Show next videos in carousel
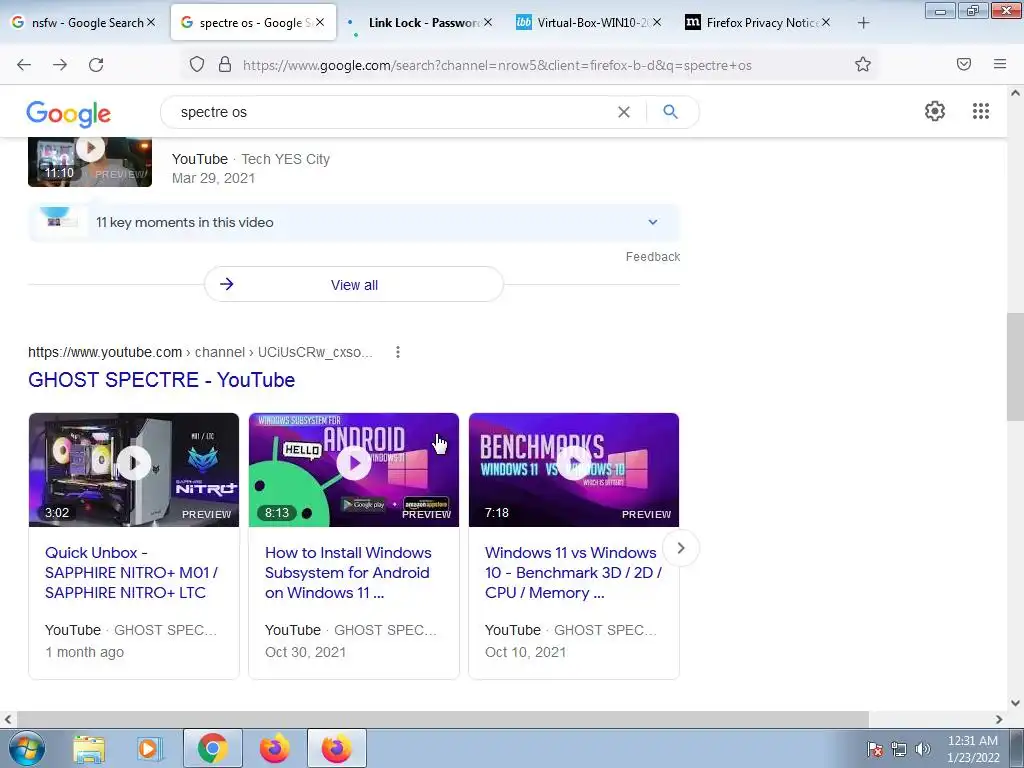The height and width of the screenshot is (768, 1024). pos(680,548)
